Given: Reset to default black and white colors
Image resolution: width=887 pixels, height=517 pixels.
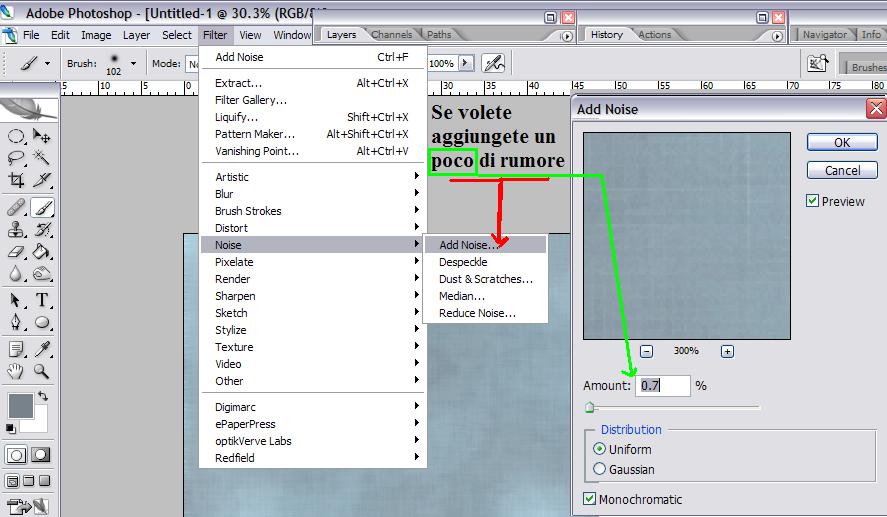Looking at the screenshot, I should point(11,428).
